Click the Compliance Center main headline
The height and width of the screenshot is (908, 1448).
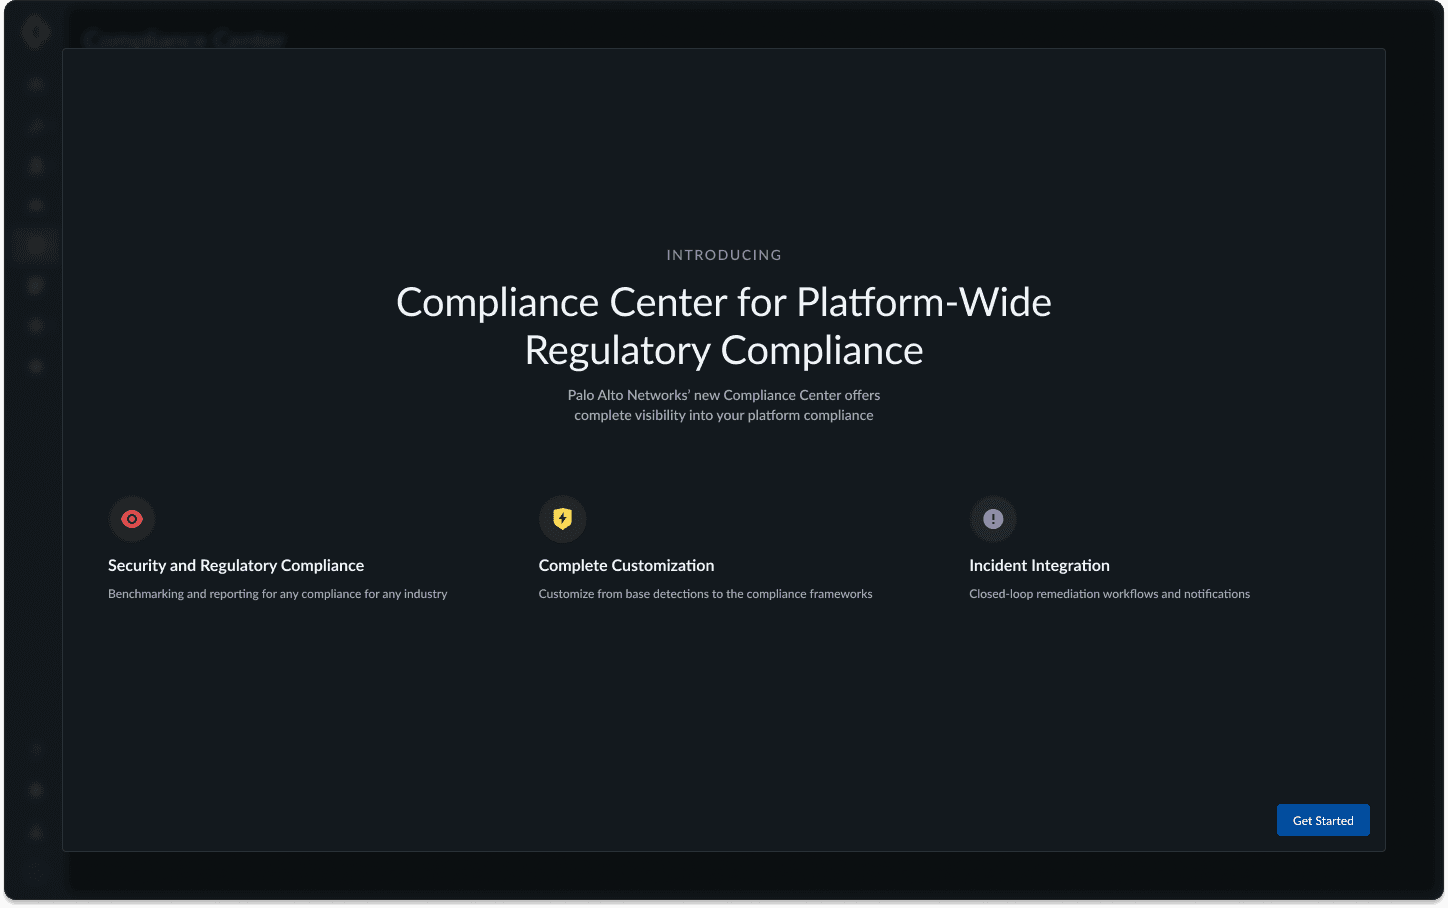point(724,326)
